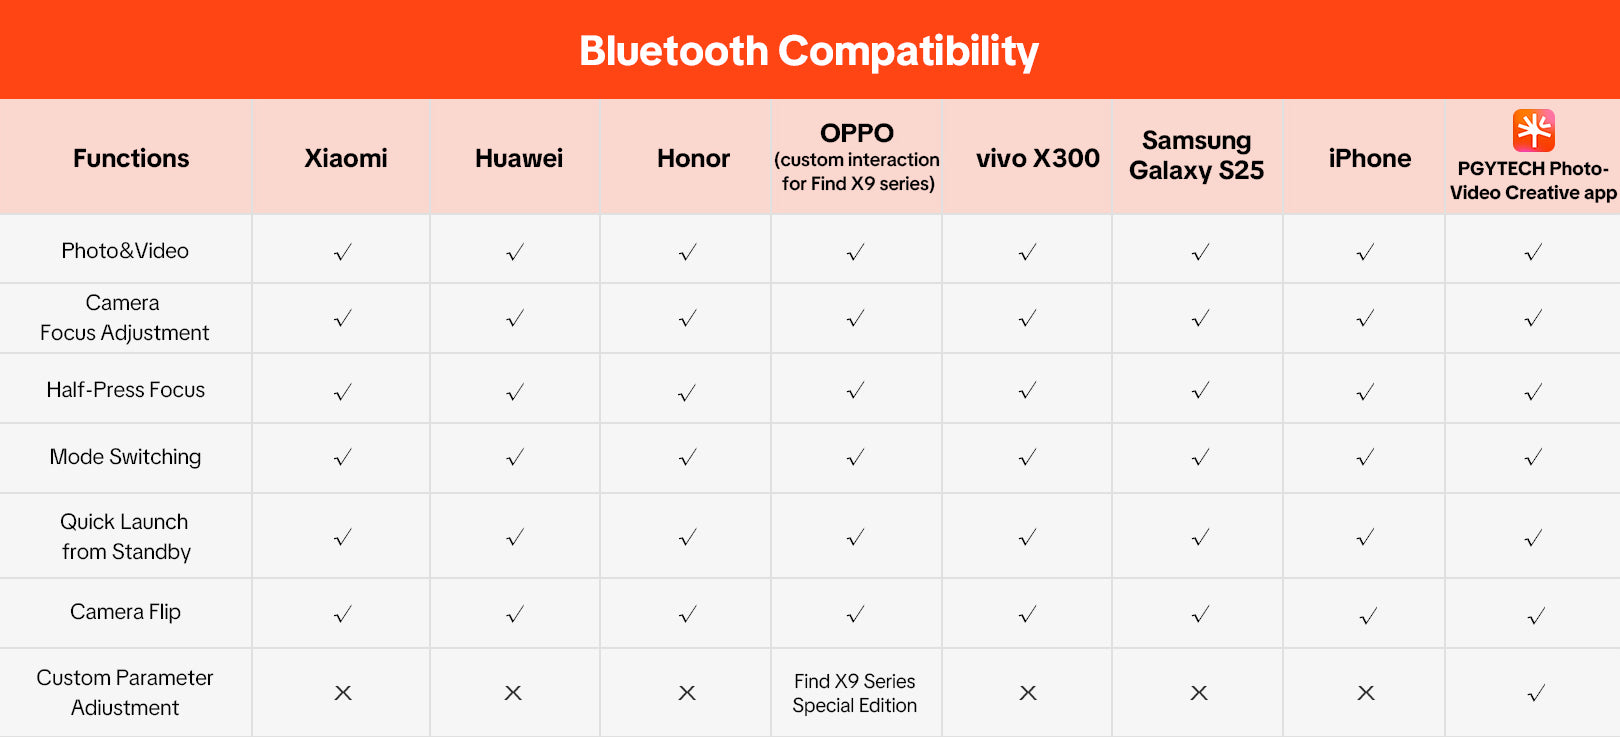The width and height of the screenshot is (1620, 737).
Task: Click the X mark for Xiaomi Custom Parameter
Action: 343,693
